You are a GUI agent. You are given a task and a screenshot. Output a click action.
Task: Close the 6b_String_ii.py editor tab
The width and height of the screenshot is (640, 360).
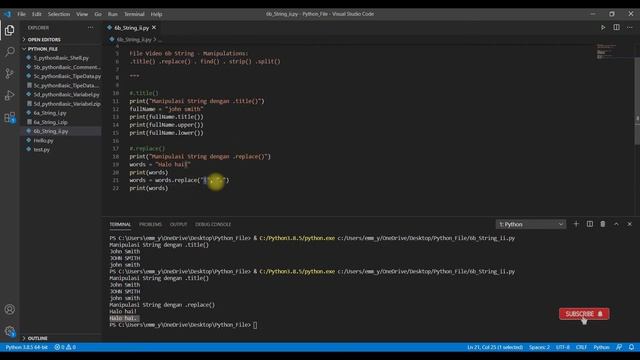coord(154,27)
